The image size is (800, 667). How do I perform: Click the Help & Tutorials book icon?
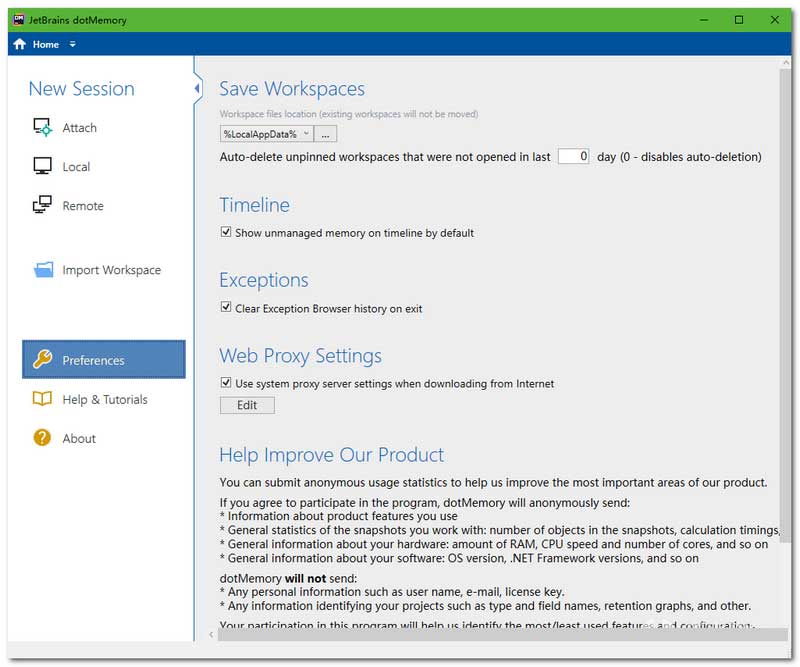(x=42, y=399)
